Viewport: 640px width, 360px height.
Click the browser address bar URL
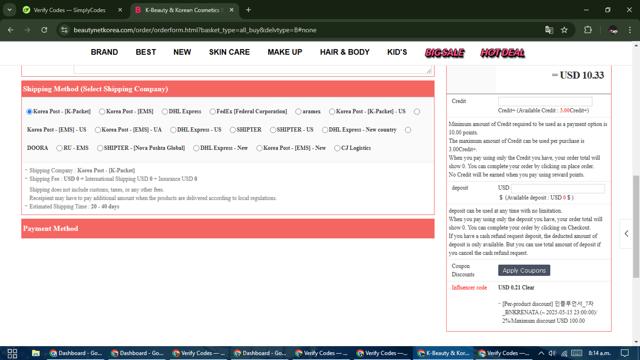195,30
